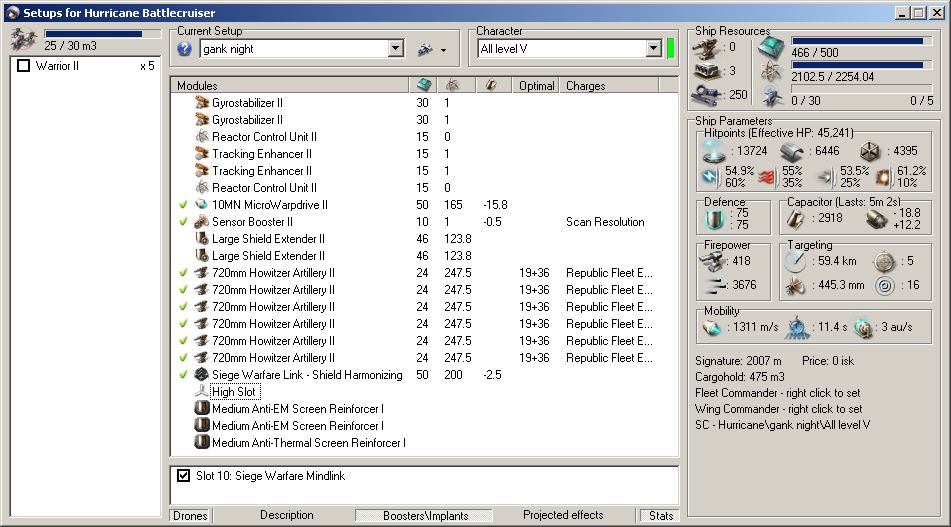Click Wing Commander right click to set
The image size is (951, 527).
[779, 409]
